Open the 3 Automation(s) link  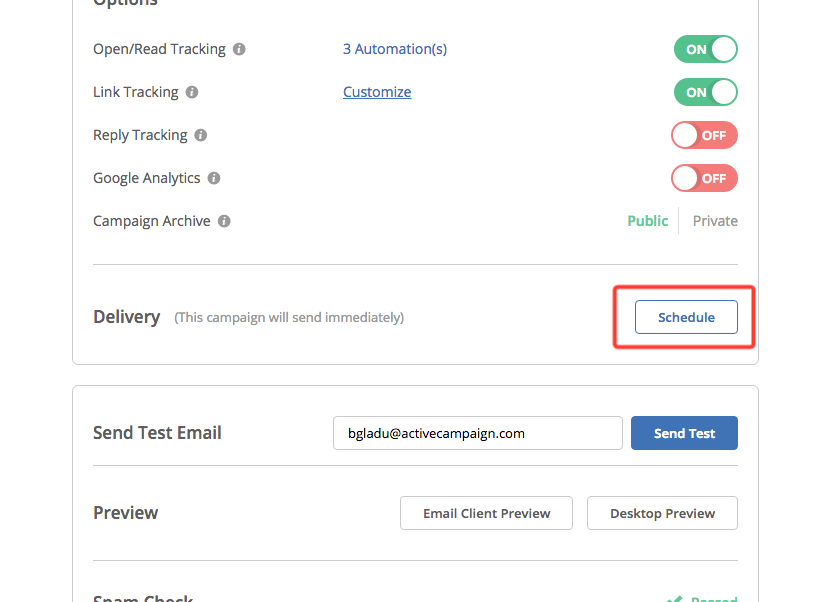[x=395, y=49]
